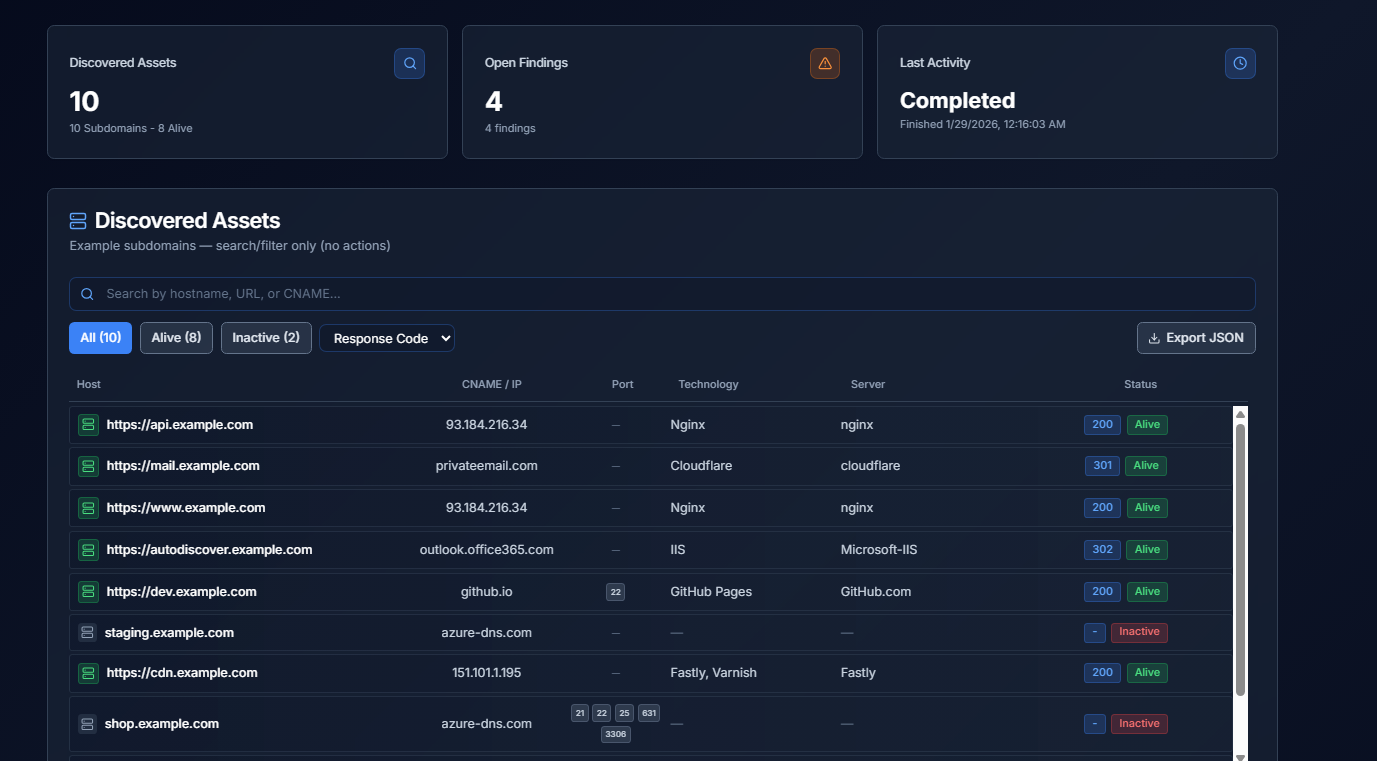Click the stacked-server icon beside the Discovered Assets heading
This screenshot has width=1377, height=761.
pyautogui.click(x=77, y=219)
